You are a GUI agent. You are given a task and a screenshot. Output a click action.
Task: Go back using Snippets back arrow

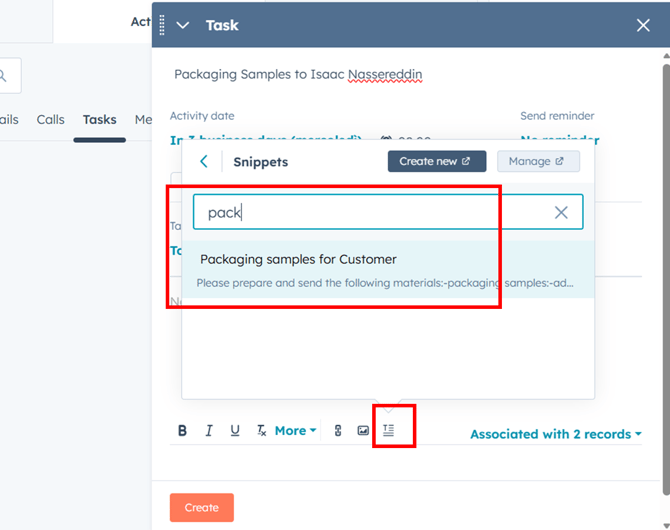pyautogui.click(x=204, y=162)
